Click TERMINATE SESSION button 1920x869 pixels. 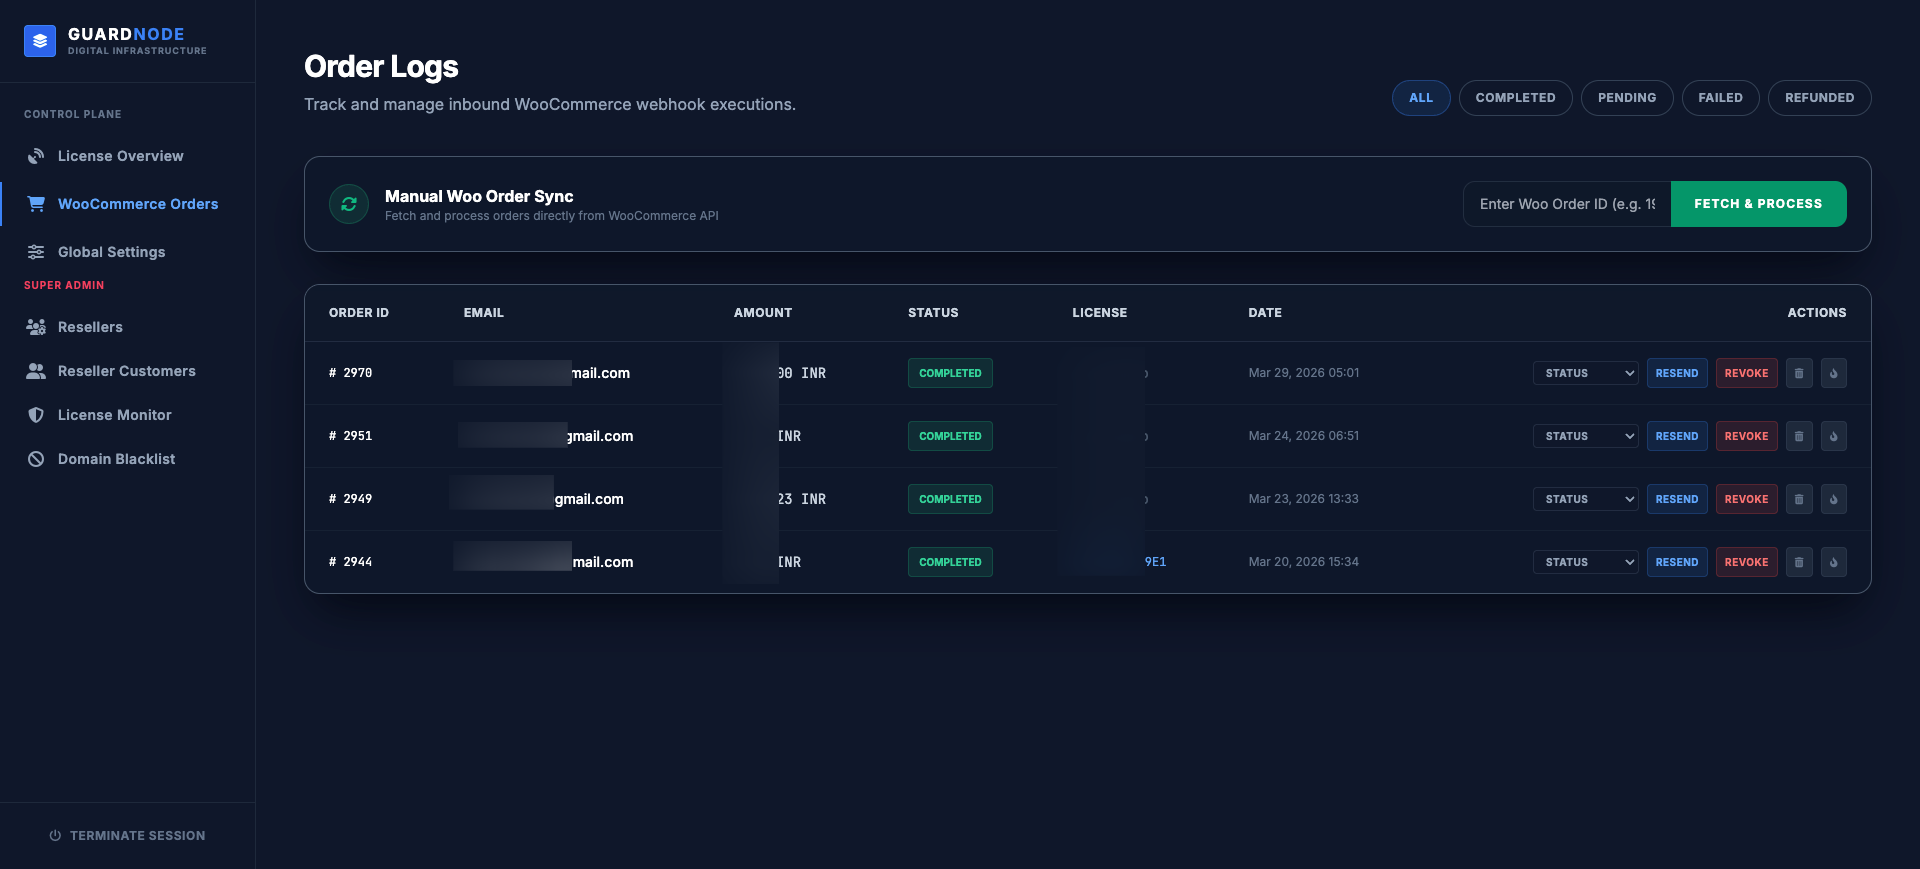[x=127, y=836]
